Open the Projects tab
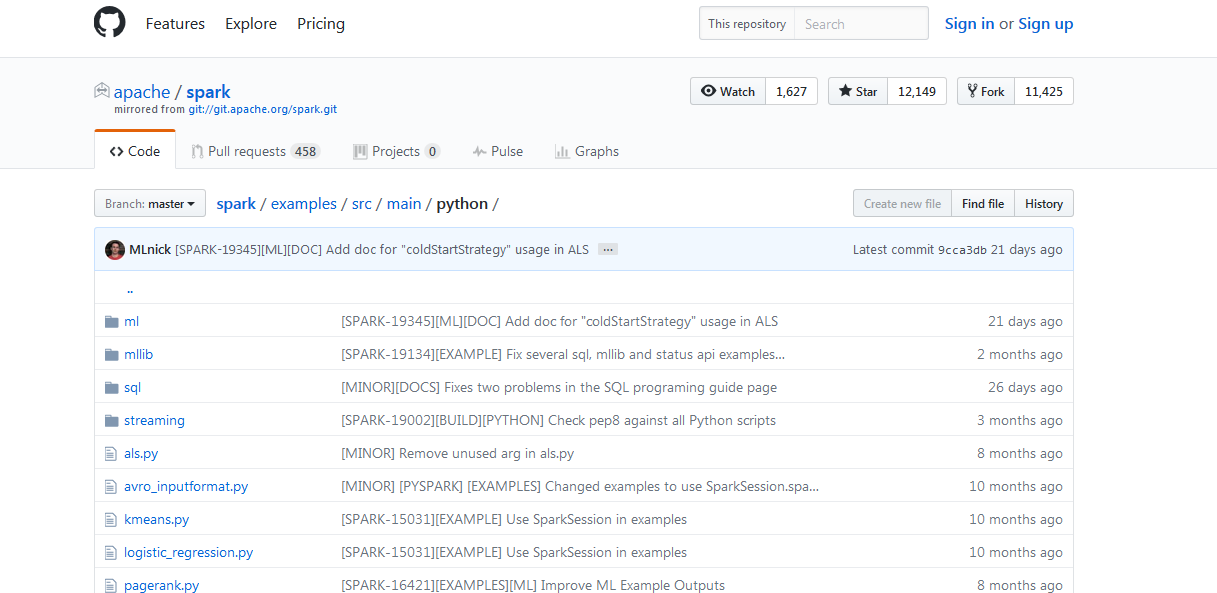This screenshot has height=593, width=1217. [396, 151]
